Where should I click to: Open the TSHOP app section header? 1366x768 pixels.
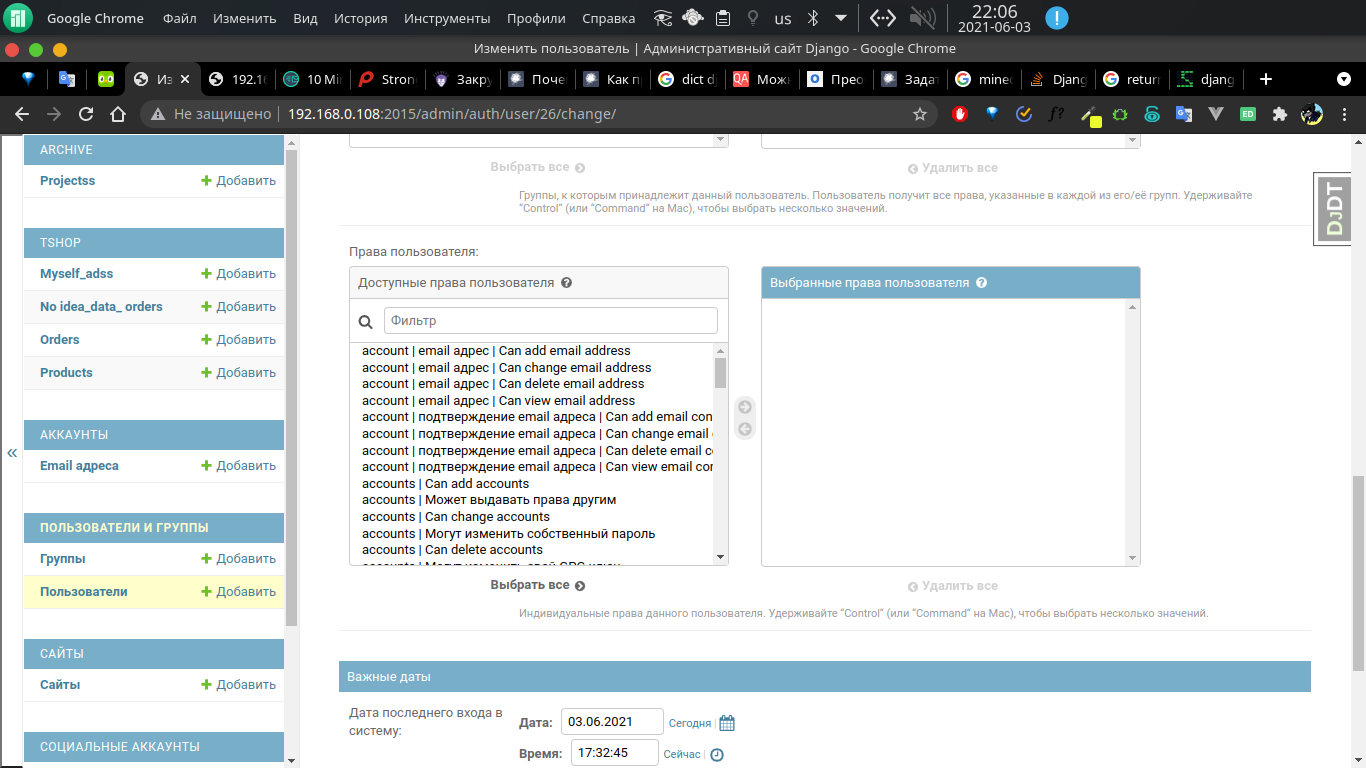pyautogui.click(x=61, y=243)
